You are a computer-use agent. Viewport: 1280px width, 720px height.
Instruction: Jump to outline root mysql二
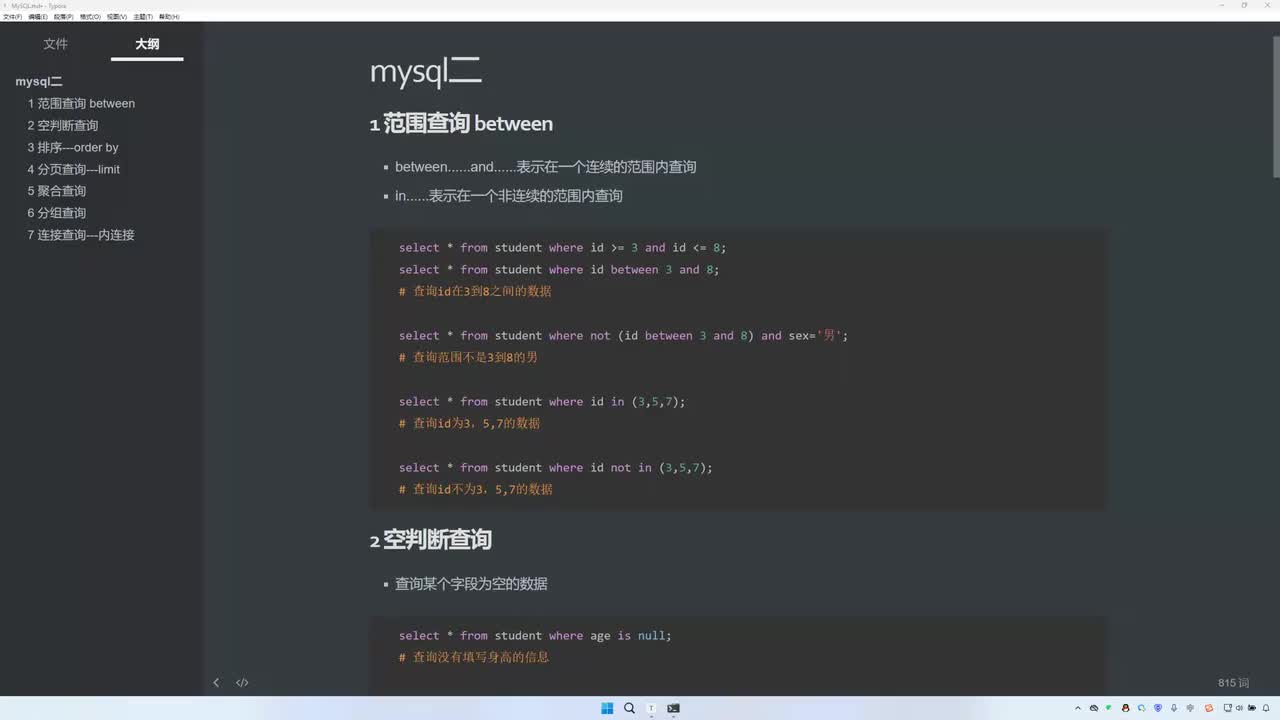[39, 82]
